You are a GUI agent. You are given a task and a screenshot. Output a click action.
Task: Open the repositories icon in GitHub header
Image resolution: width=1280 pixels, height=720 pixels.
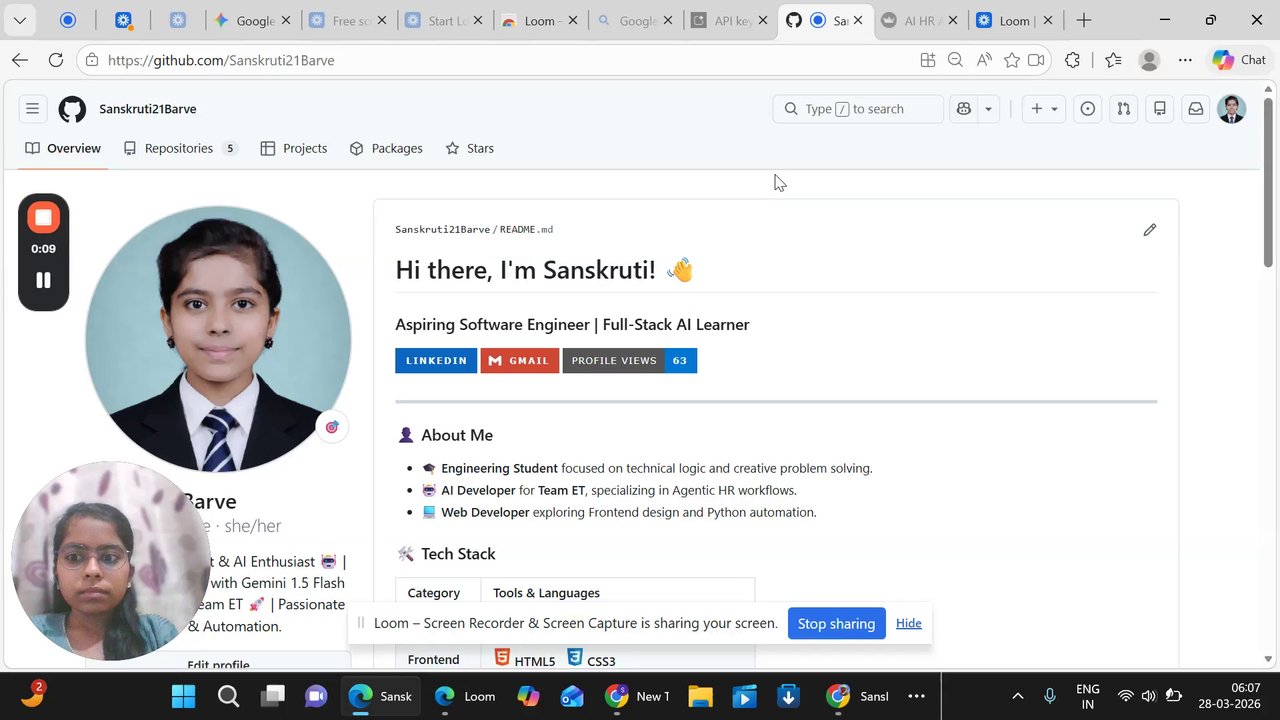click(x=1160, y=109)
